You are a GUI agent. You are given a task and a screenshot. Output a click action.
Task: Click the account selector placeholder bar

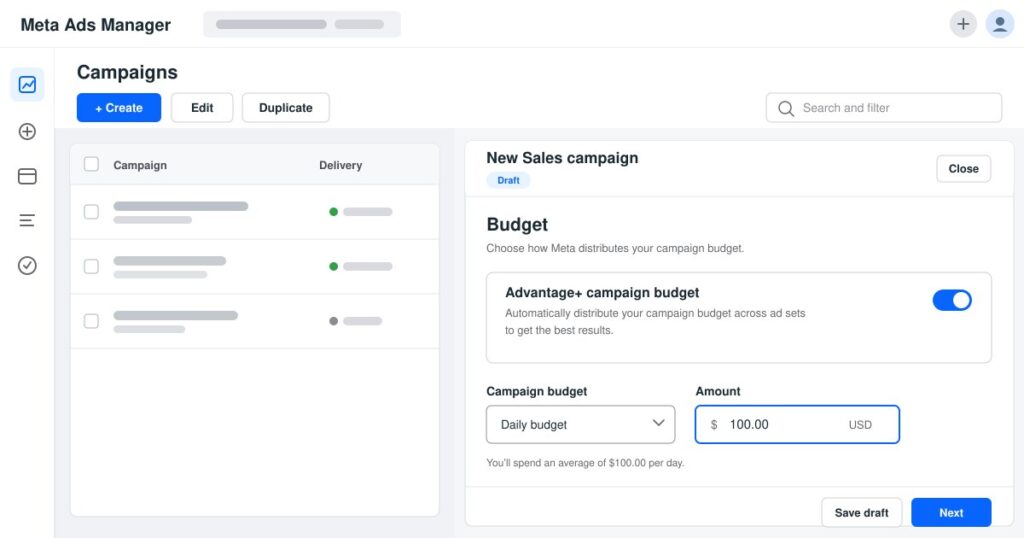[x=302, y=24]
